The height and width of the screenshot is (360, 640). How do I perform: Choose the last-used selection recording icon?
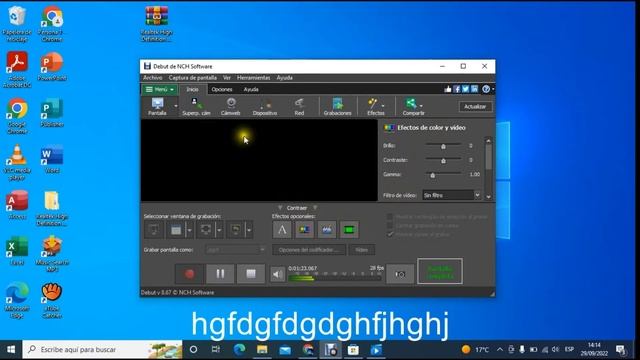[x=236, y=230]
